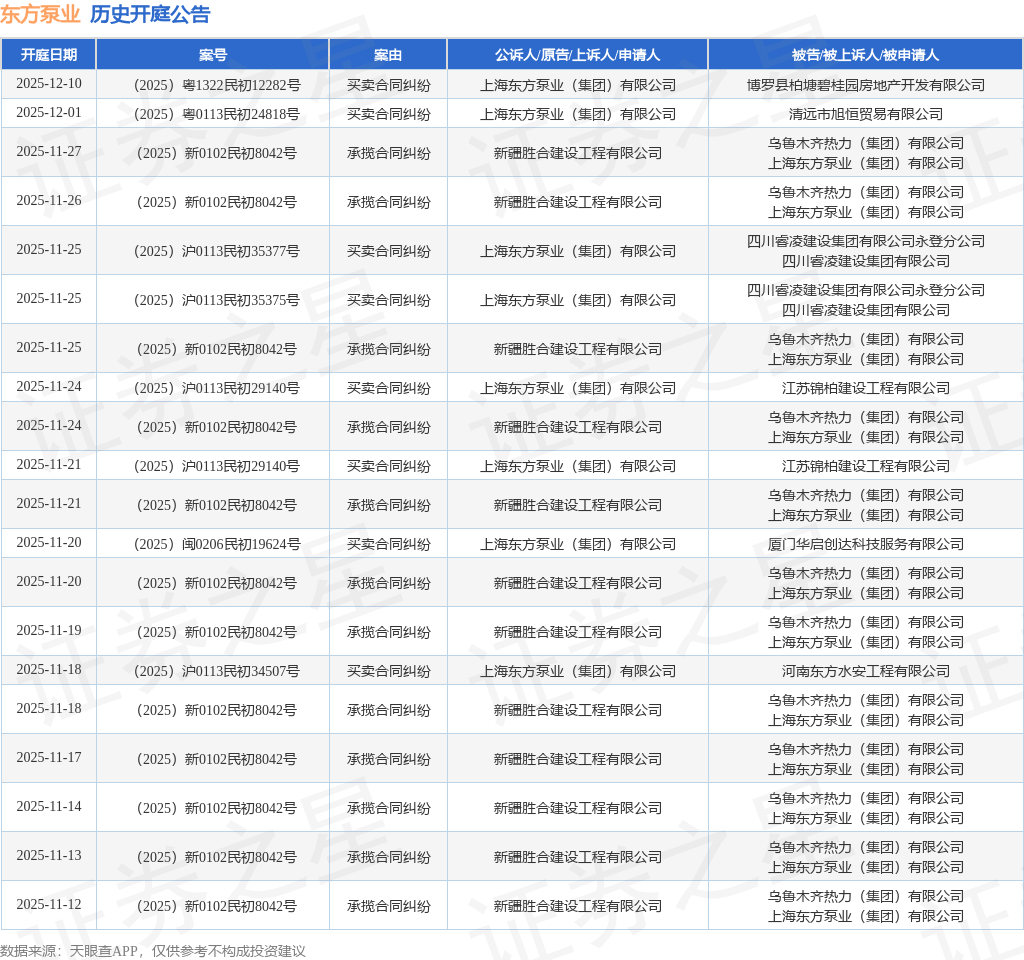Click 承揽合同纠纷 in the 2025-11-17 row
Screen dimensions: 1024x960
coord(389,760)
